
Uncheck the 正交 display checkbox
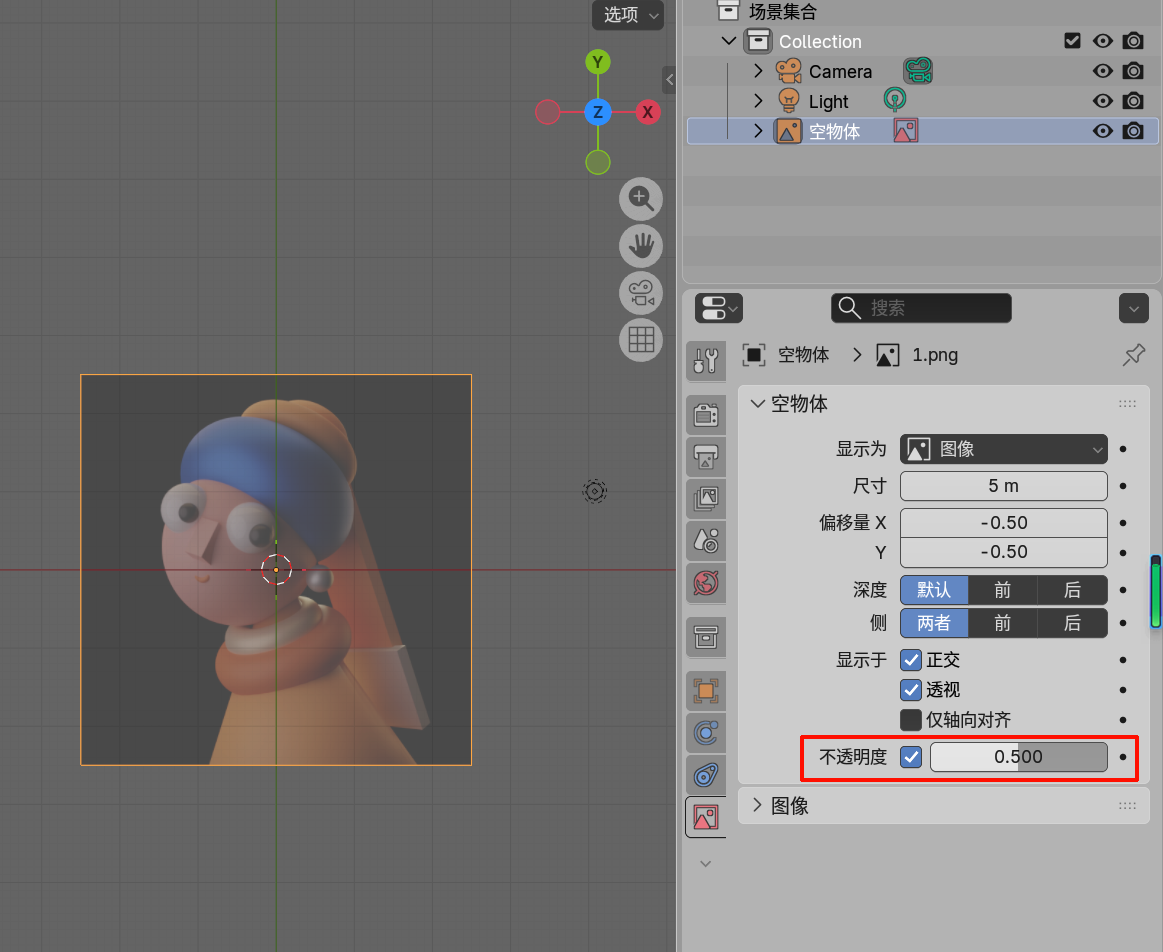pos(911,660)
